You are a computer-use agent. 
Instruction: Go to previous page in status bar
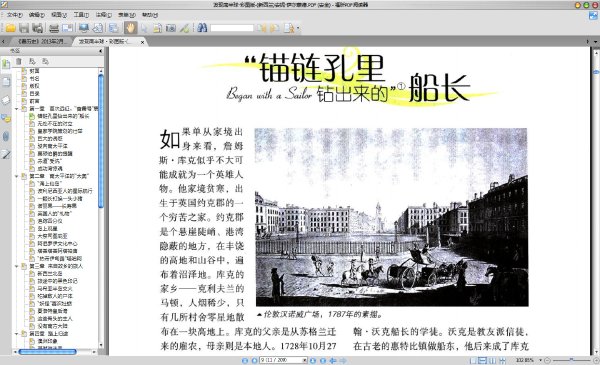(254, 360)
